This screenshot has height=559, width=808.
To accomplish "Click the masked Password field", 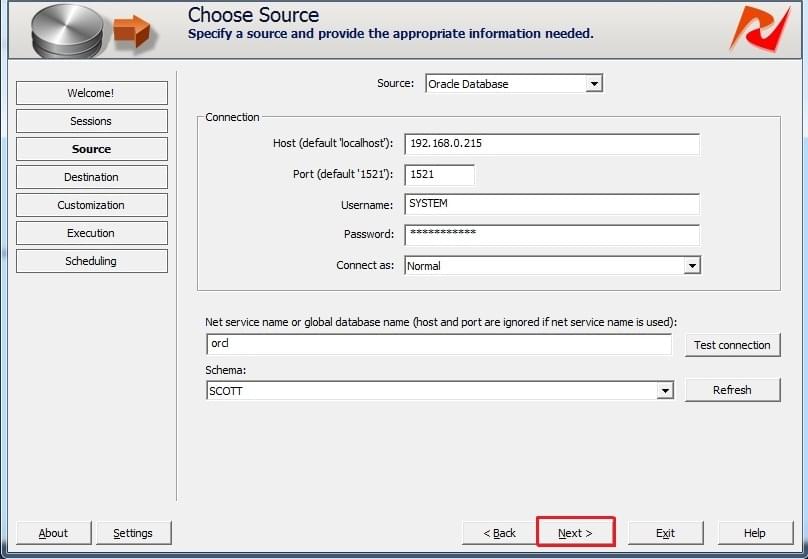I will tap(552, 234).
